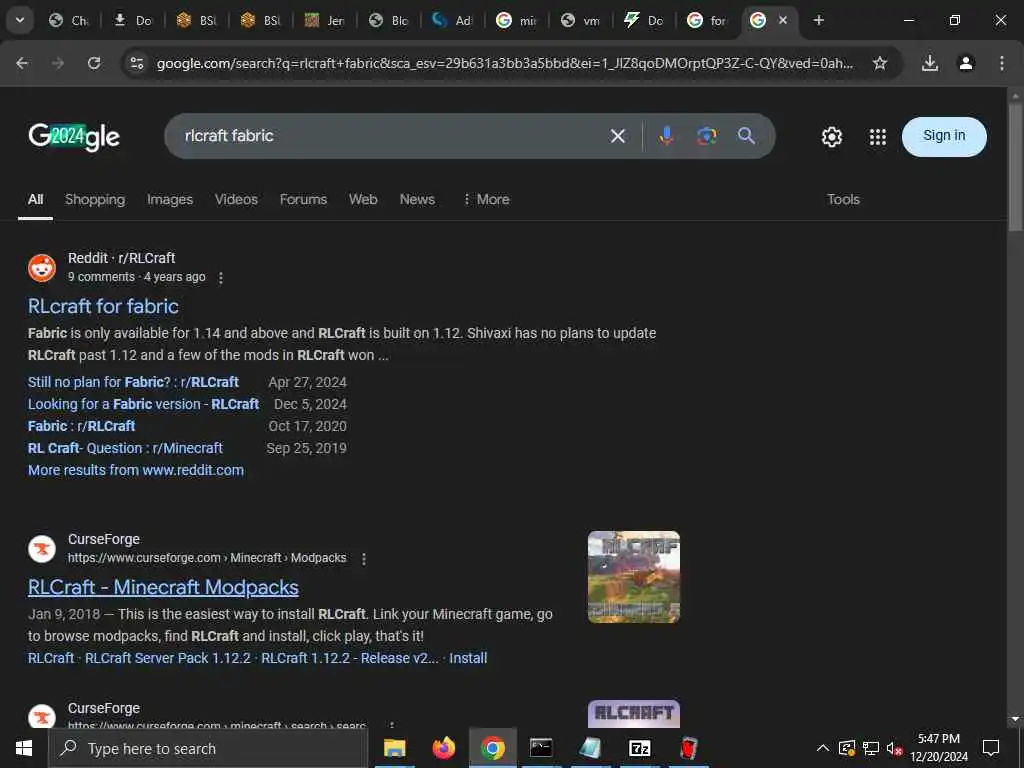Open More results from www.reddit.com
Viewport: 1024px width, 768px height.
[136, 470]
